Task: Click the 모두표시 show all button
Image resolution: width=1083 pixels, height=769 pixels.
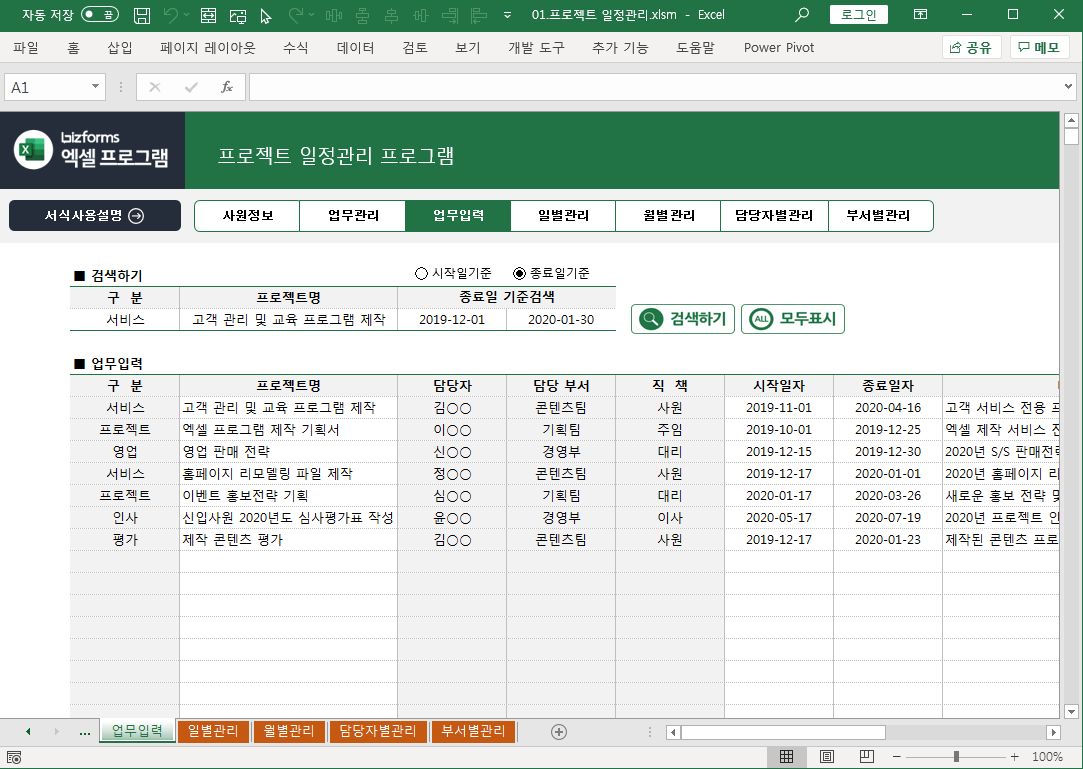Action: click(793, 319)
